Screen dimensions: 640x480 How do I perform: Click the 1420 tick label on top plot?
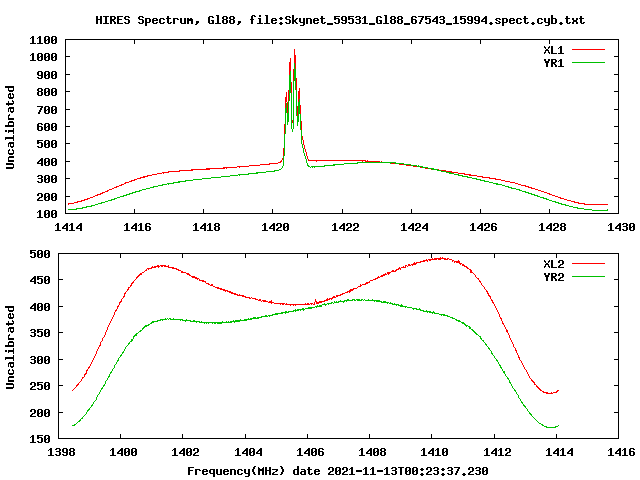275,227
